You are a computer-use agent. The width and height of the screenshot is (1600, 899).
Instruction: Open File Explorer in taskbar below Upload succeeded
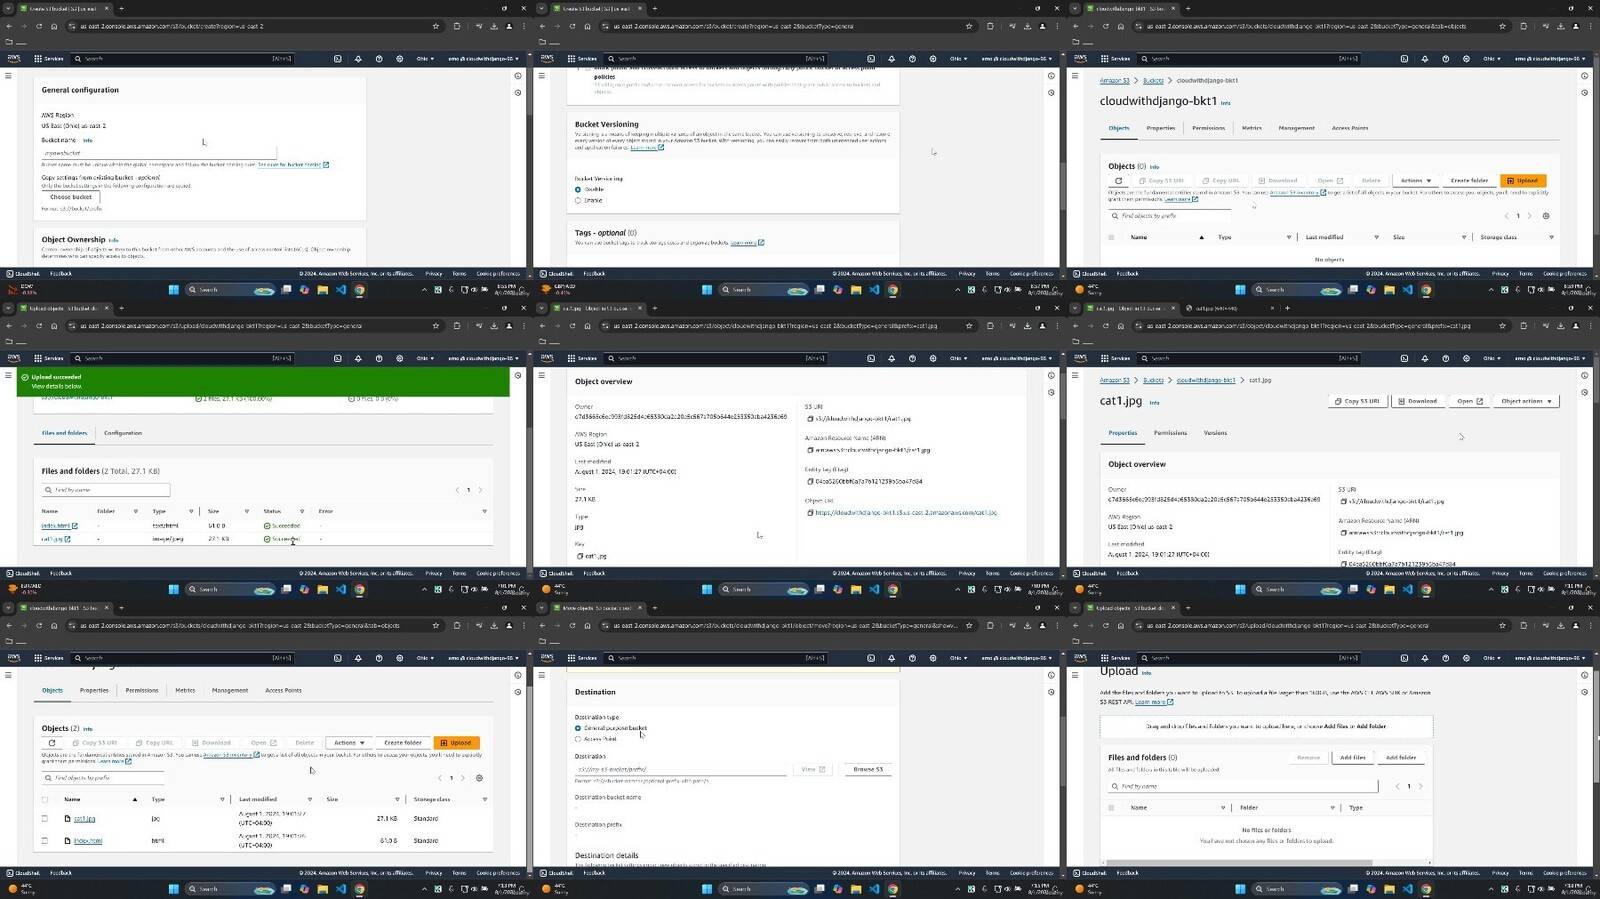click(322, 589)
